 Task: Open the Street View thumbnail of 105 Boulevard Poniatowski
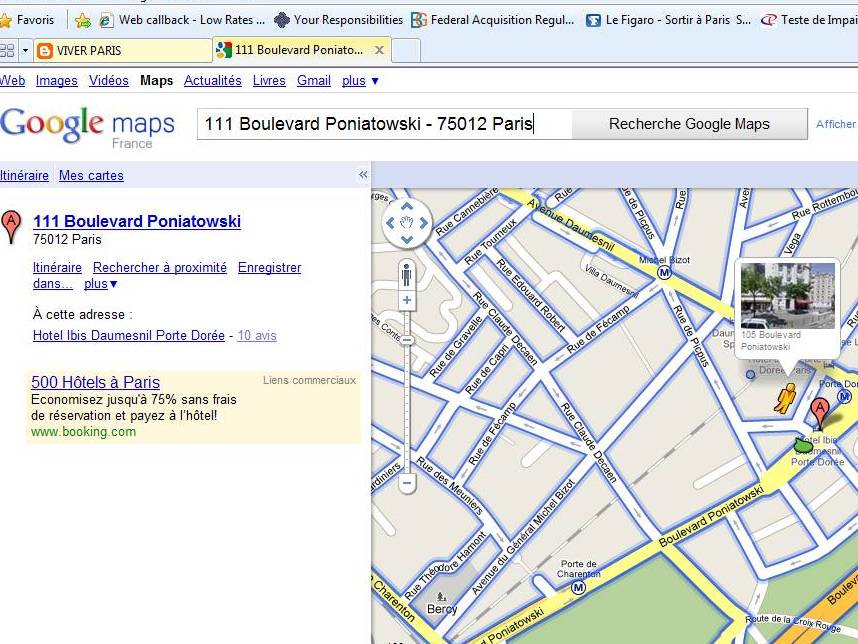(x=787, y=295)
